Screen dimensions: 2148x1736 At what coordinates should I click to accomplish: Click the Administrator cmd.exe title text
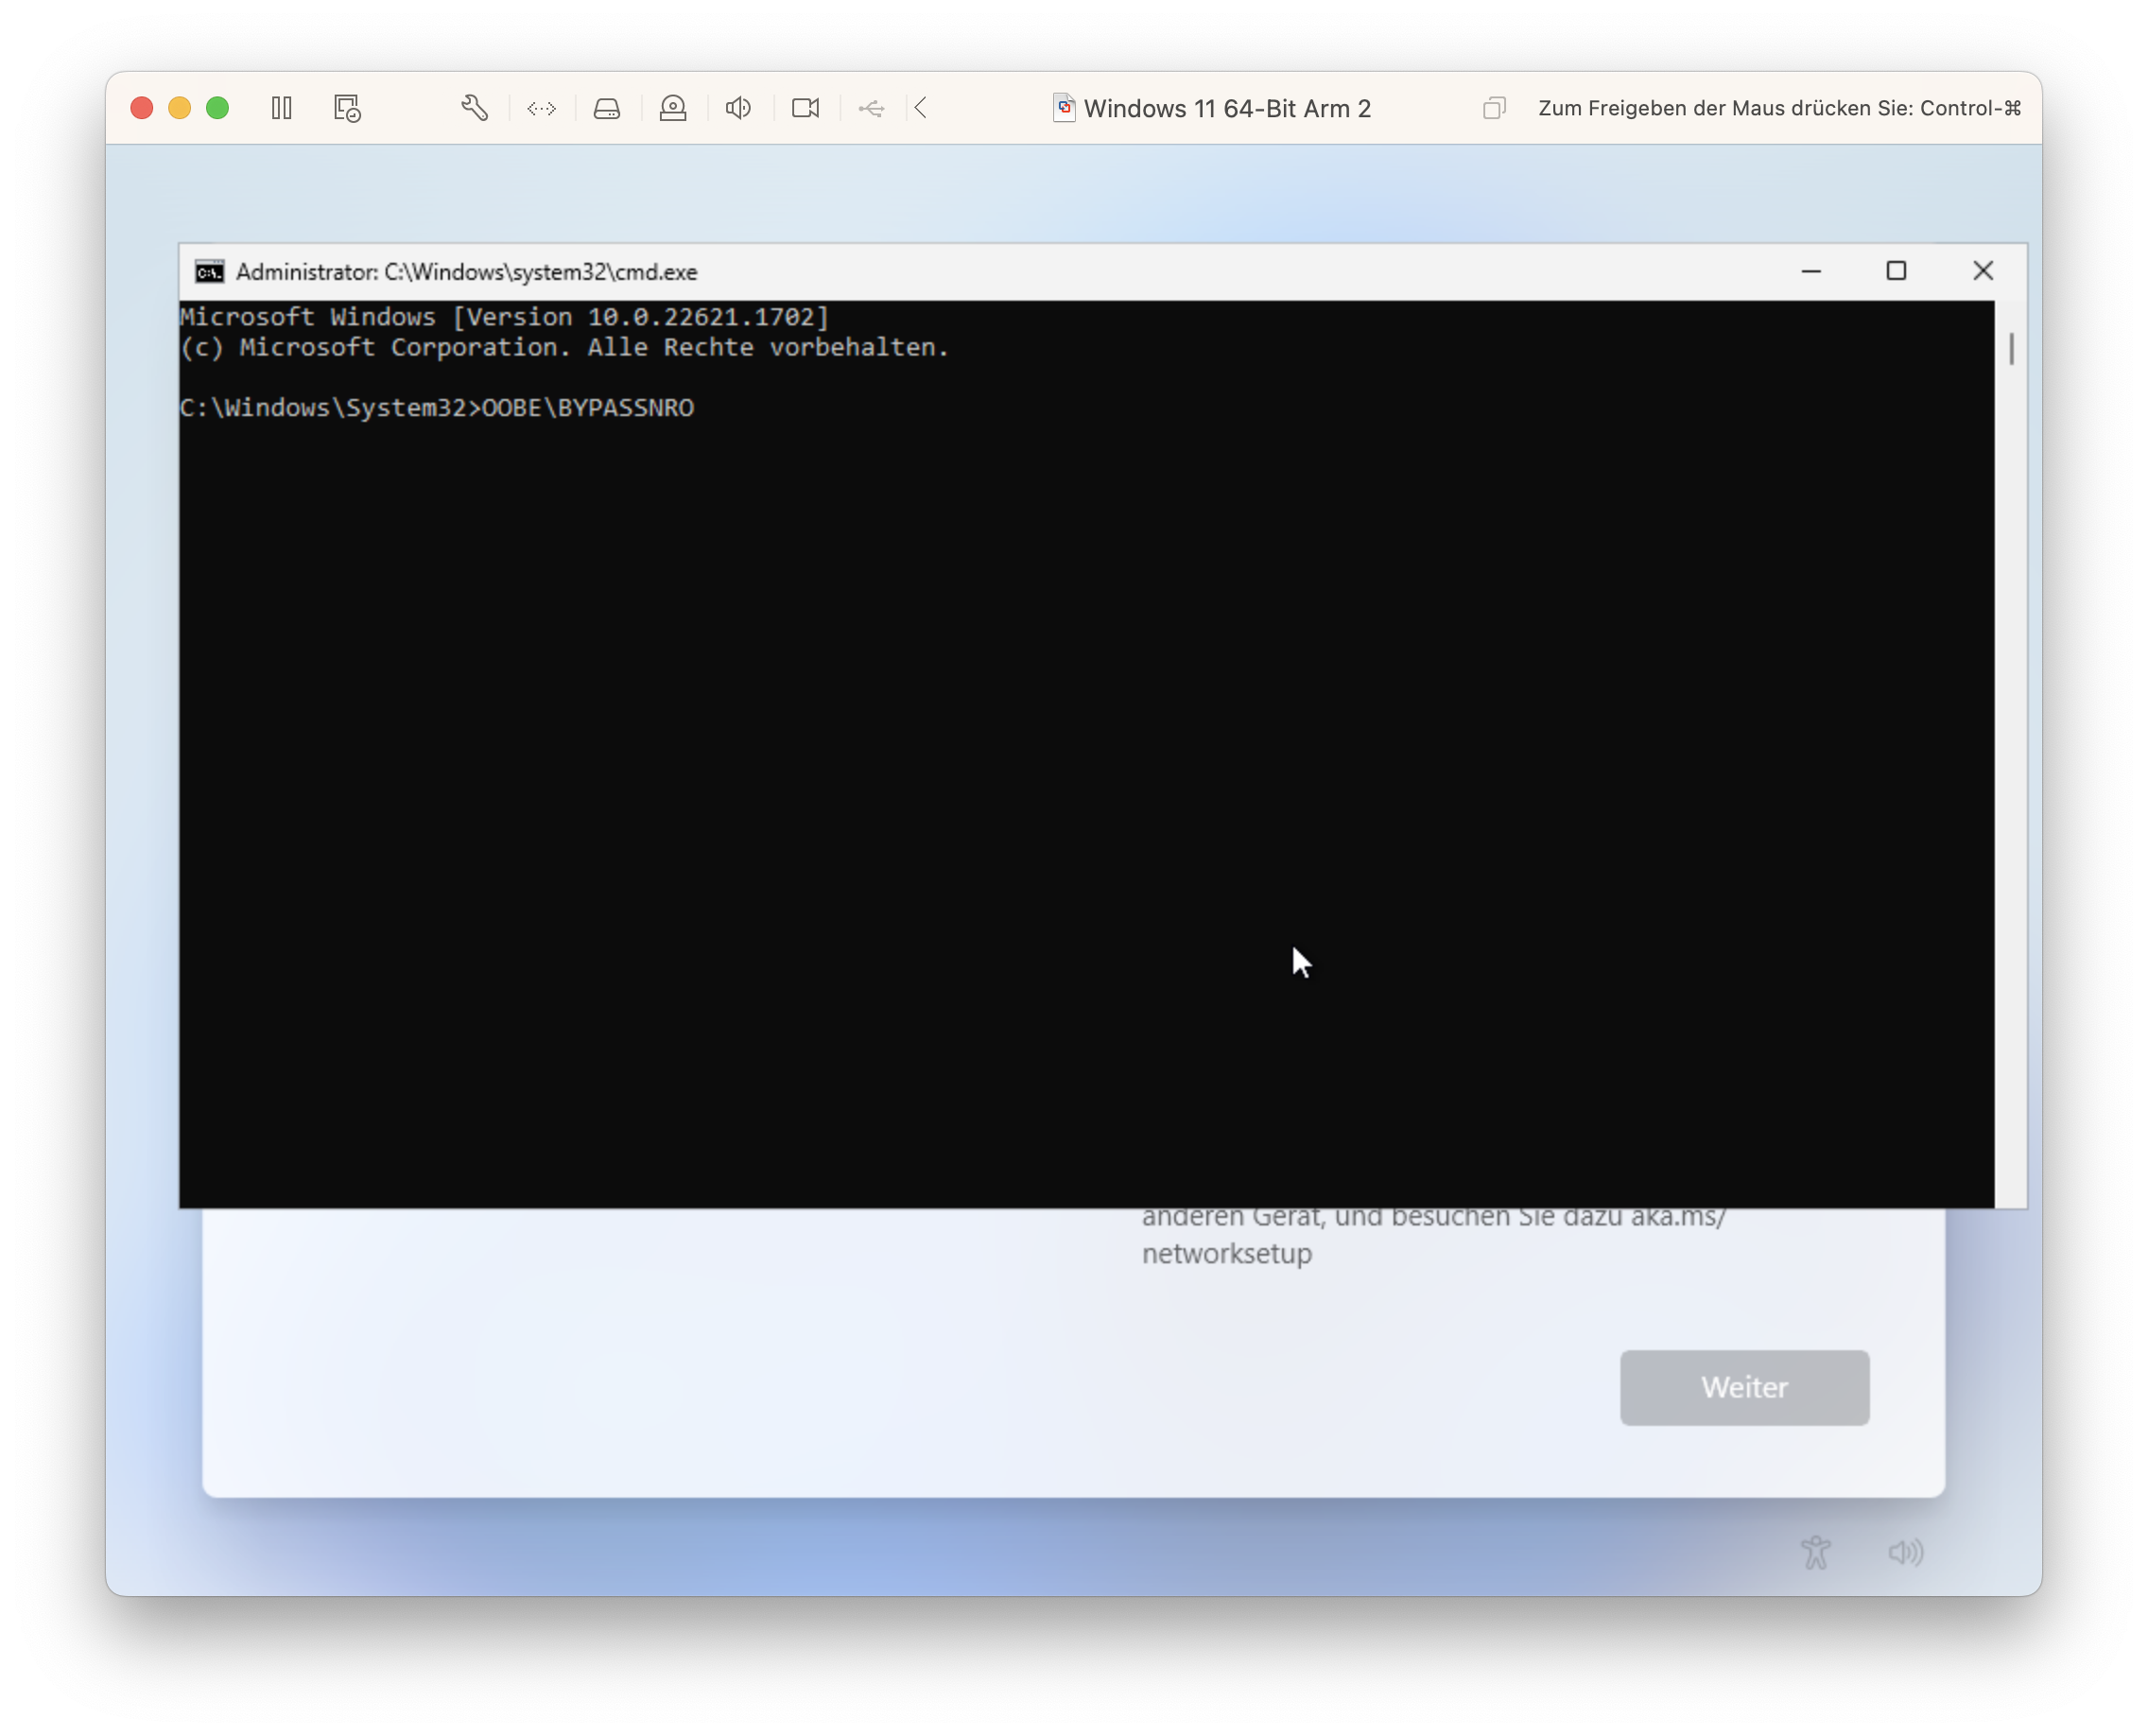(x=466, y=272)
